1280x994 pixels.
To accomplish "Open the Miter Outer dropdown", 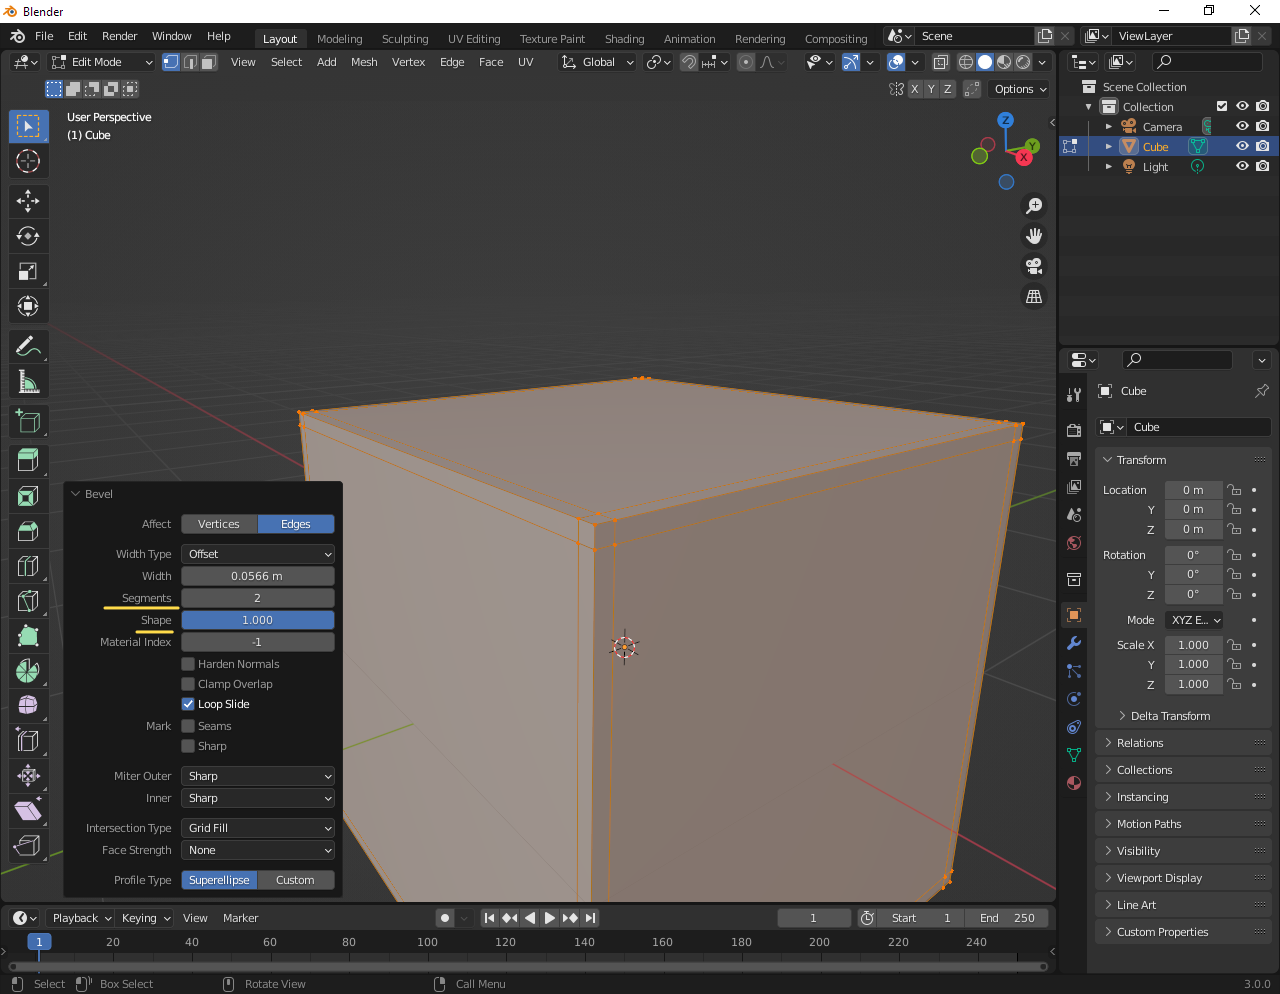I will coord(258,776).
